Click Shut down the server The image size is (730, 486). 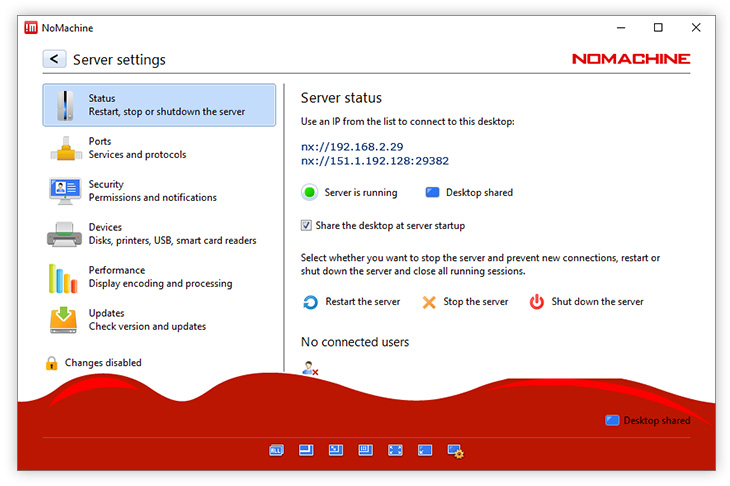coord(586,302)
